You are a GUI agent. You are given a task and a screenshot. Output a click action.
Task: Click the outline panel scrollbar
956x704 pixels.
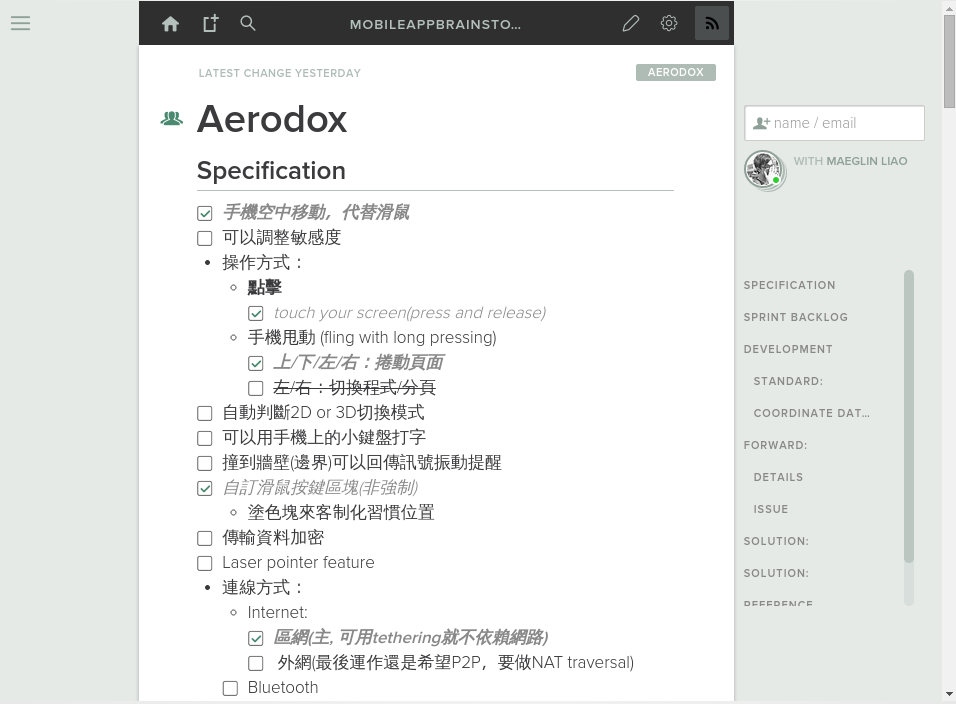pos(909,416)
